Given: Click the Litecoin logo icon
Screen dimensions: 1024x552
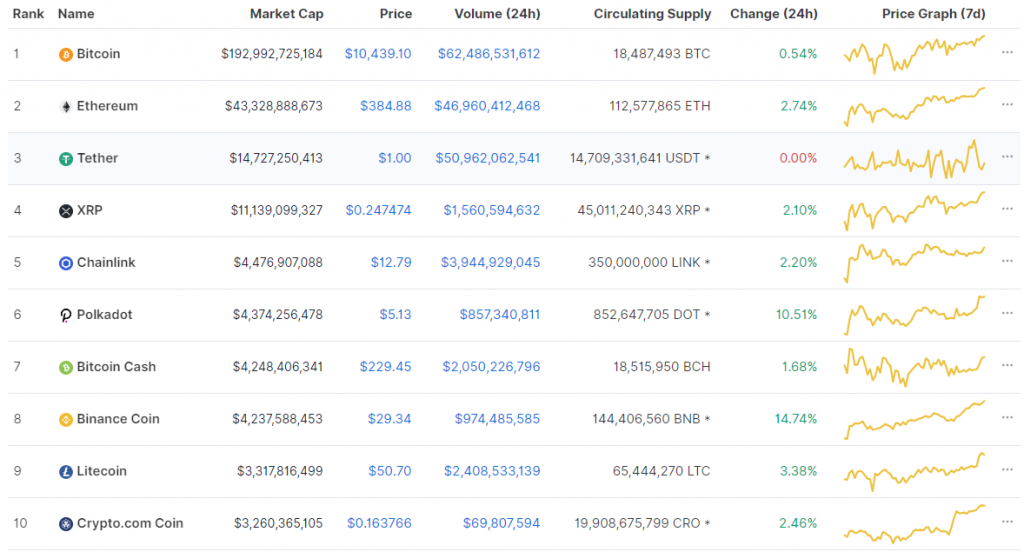Looking at the screenshot, I should point(65,472).
